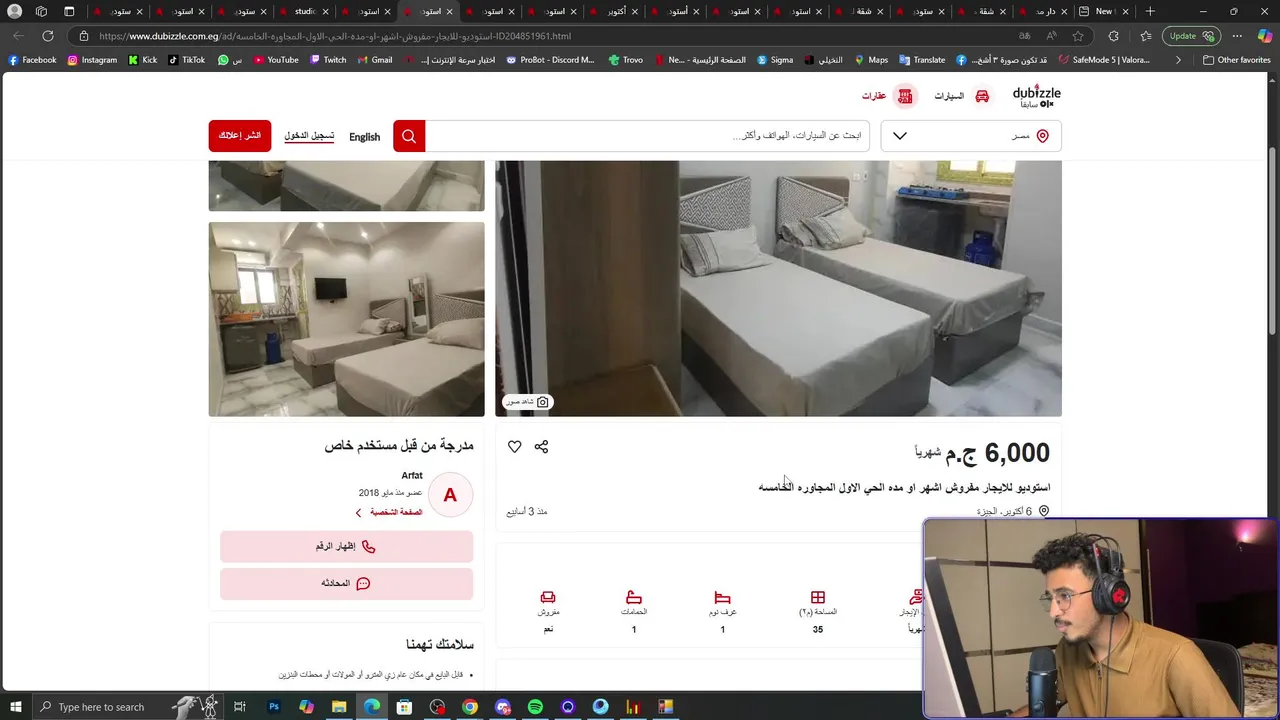Expand the hidden bookmarks overflow chevron
This screenshot has height=720, width=1280.
pyautogui.click(x=1178, y=60)
